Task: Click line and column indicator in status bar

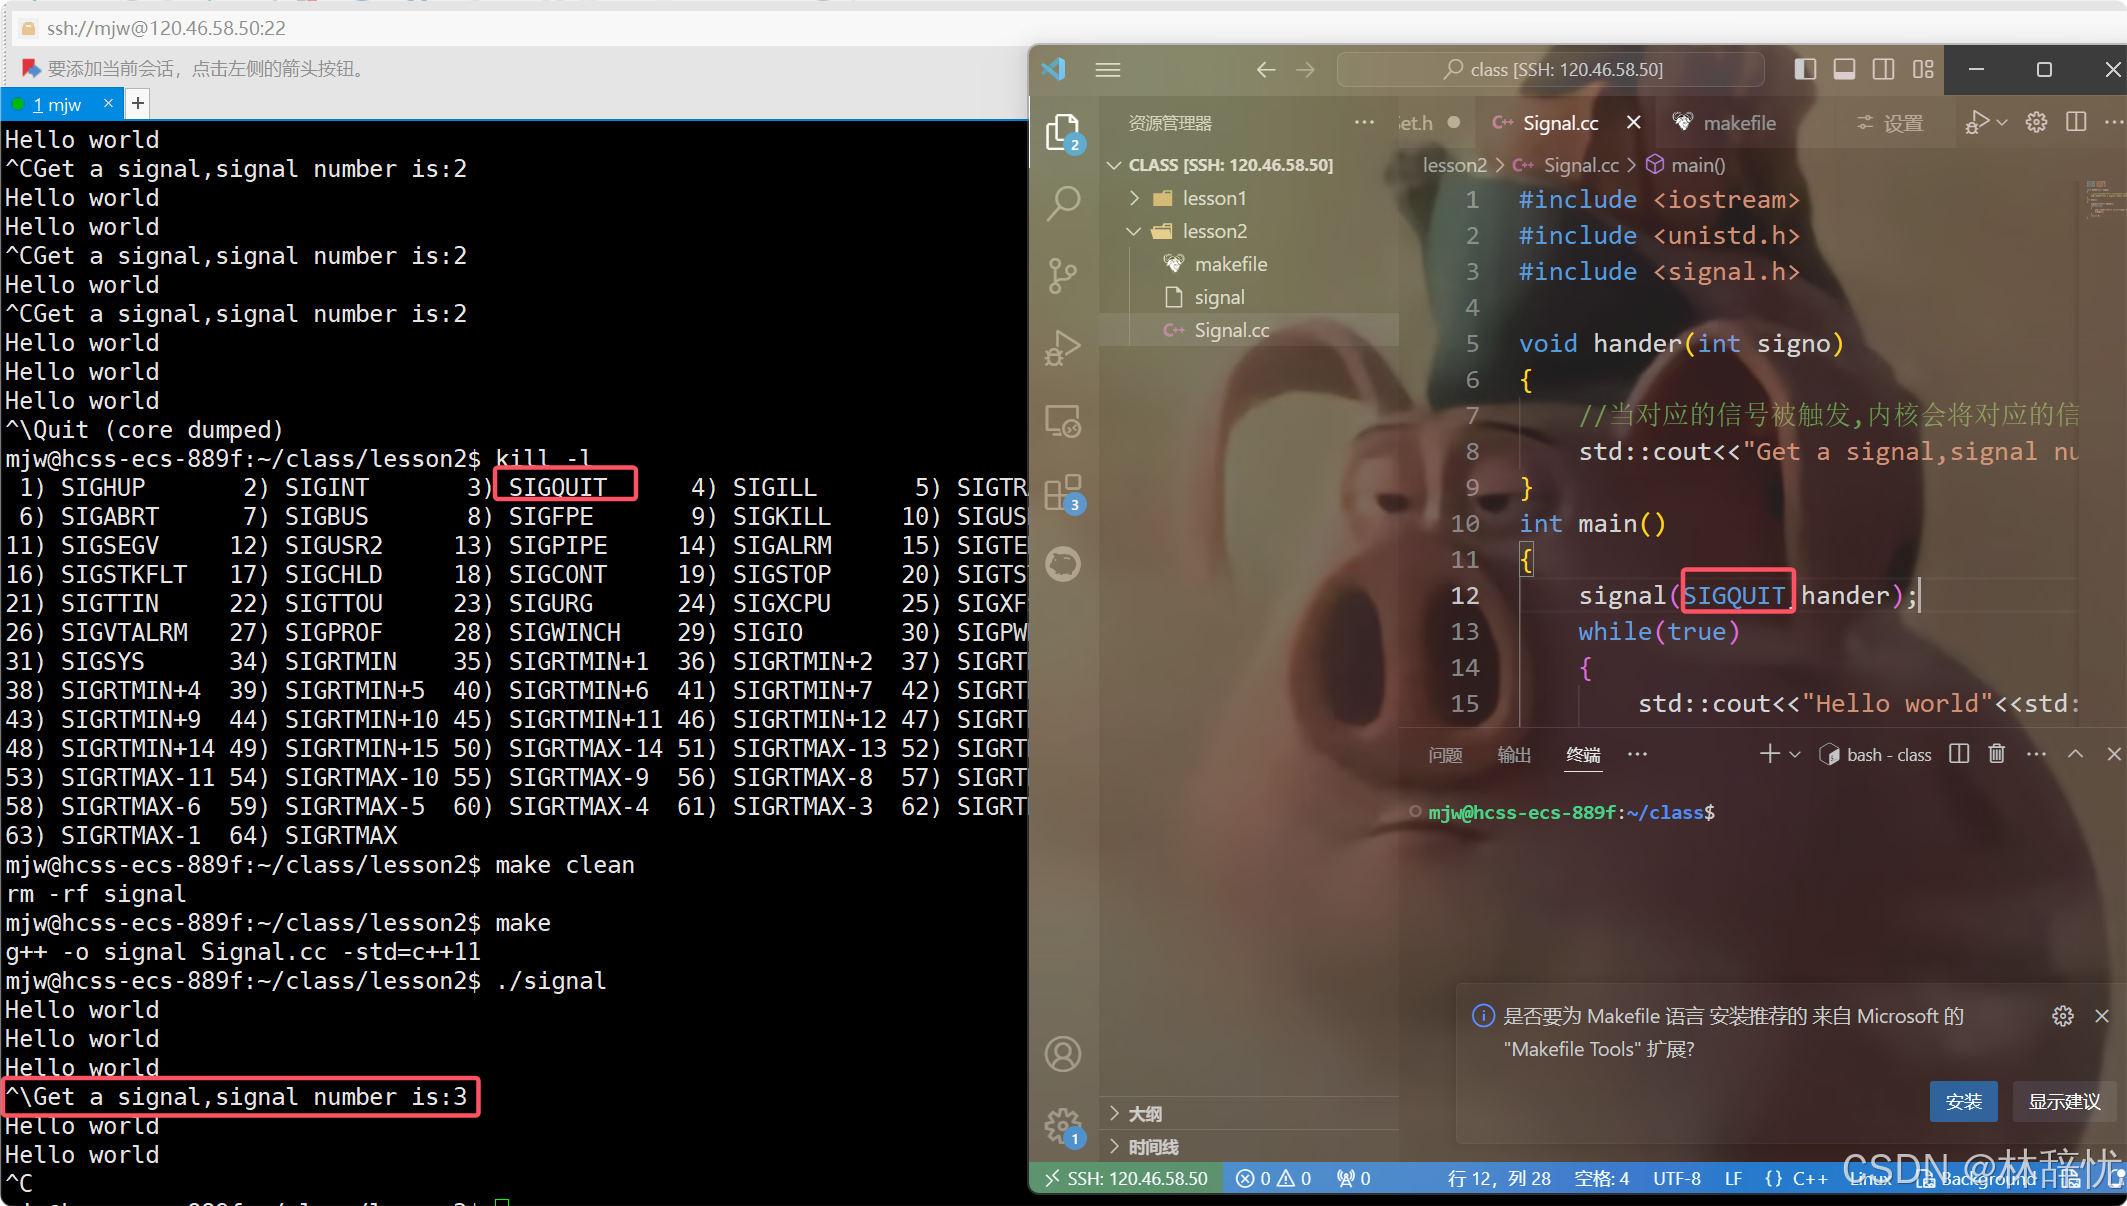Action: tap(1499, 1178)
